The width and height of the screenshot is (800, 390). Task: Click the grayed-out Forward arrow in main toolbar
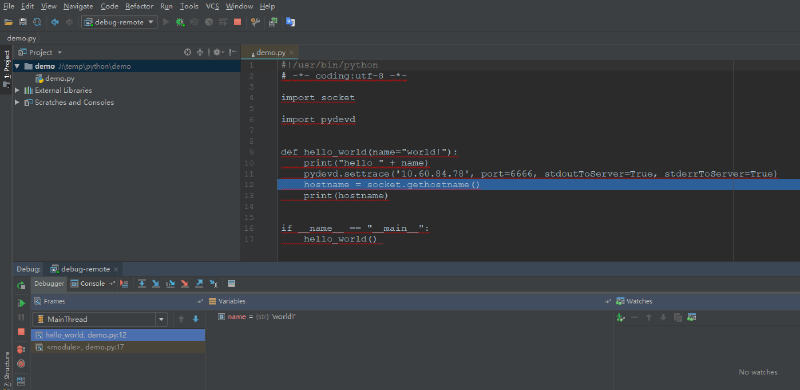coord(69,22)
